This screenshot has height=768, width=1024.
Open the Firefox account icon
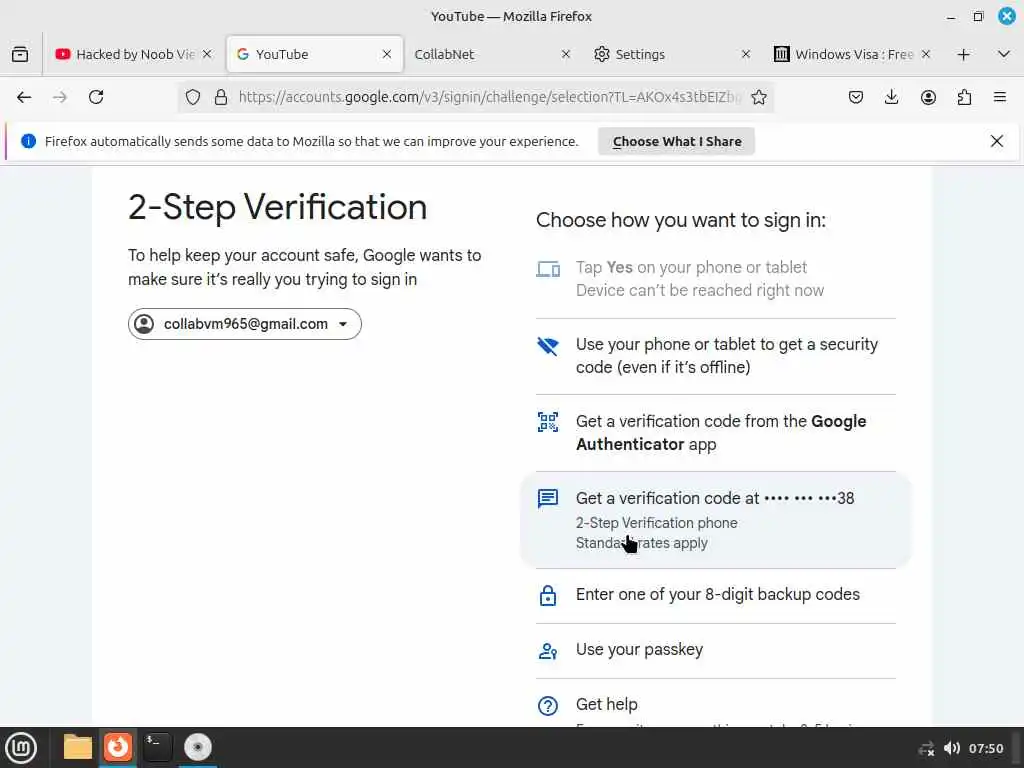point(928,97)
